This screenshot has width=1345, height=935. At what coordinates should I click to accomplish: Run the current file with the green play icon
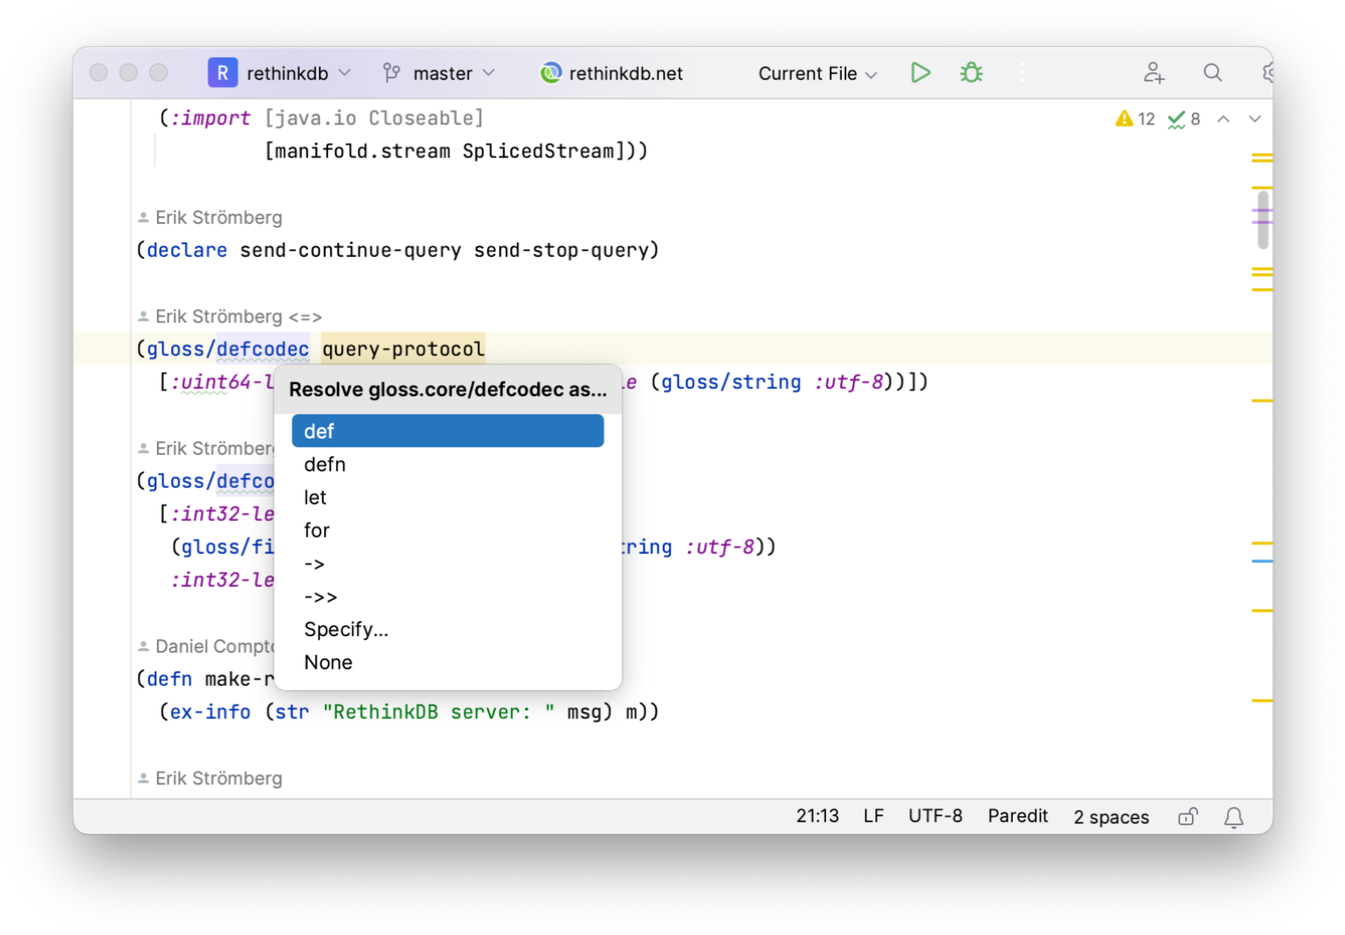tap(920, 73)
